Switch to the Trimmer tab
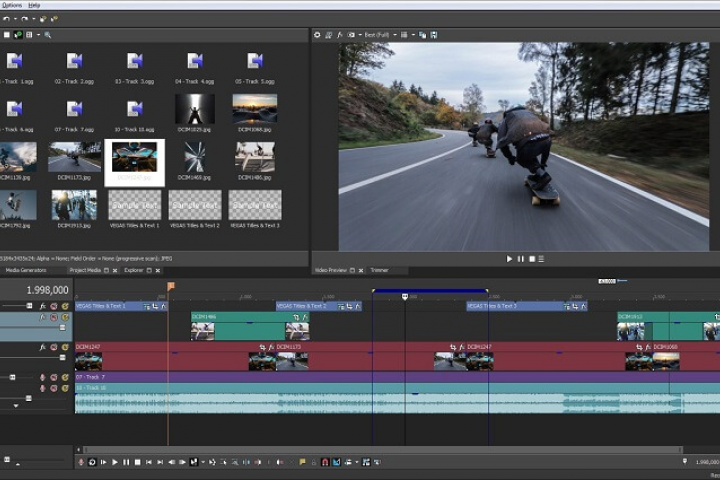720x480 pixels. (x=380, y=270)
